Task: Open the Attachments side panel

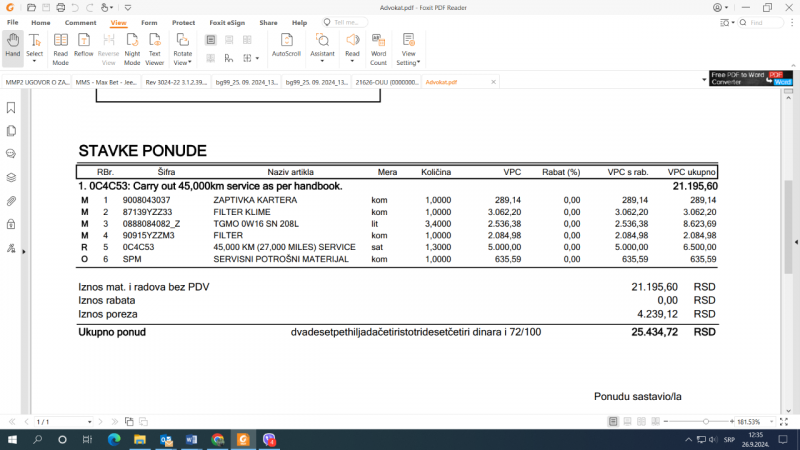Action: [x=11, y=200]
